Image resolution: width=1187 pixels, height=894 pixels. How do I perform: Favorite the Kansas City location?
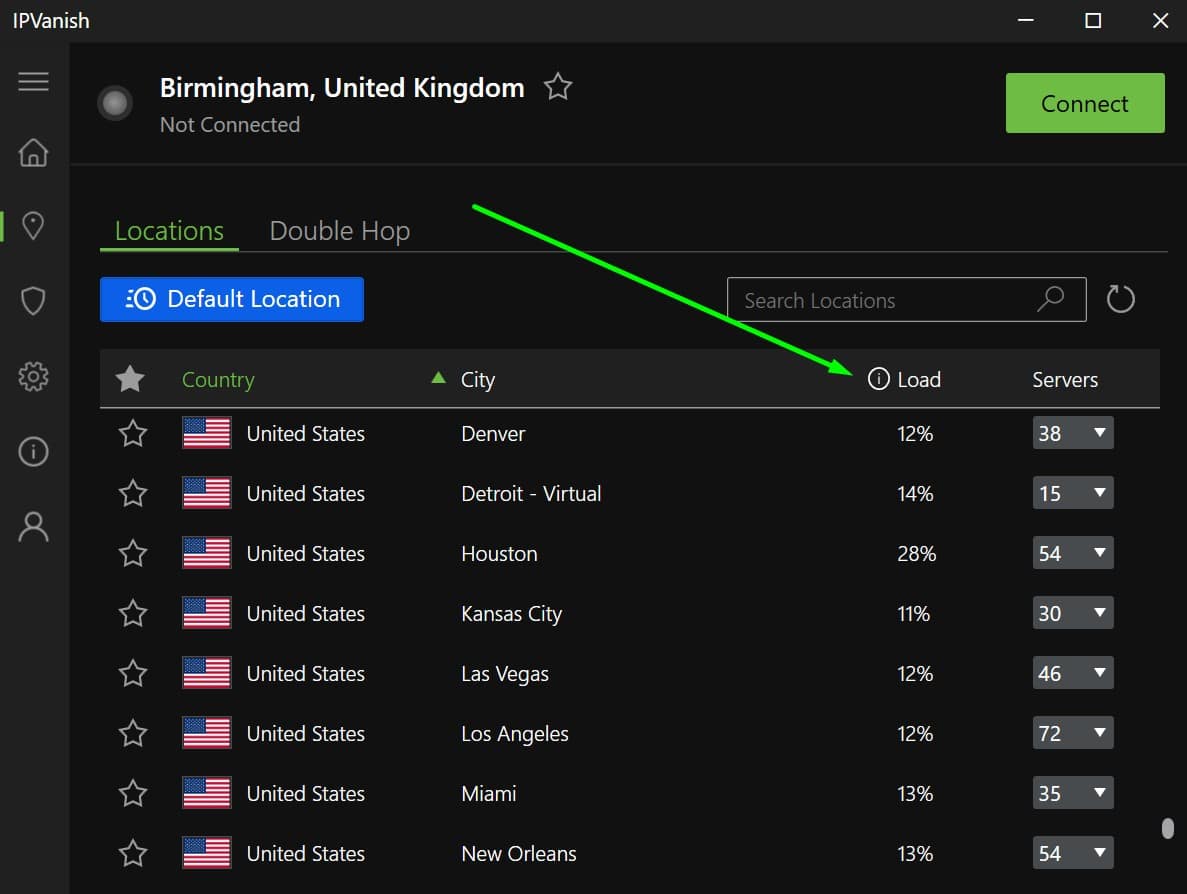pos(133,613)
